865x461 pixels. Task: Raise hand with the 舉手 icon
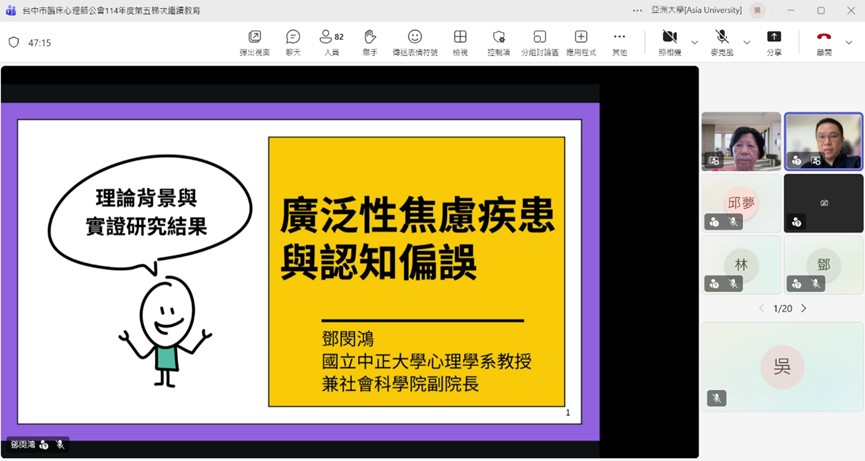click(370, 42)
